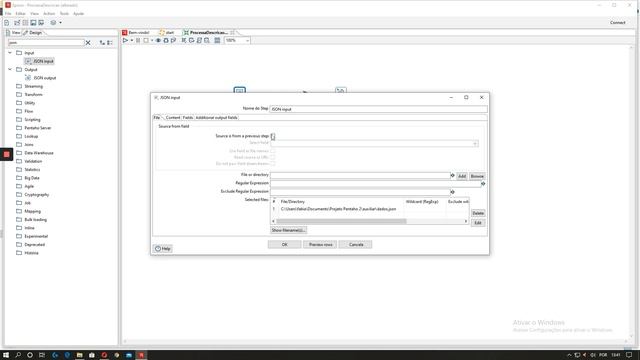Clear the steps search box with the X

[x=88, y=42]
